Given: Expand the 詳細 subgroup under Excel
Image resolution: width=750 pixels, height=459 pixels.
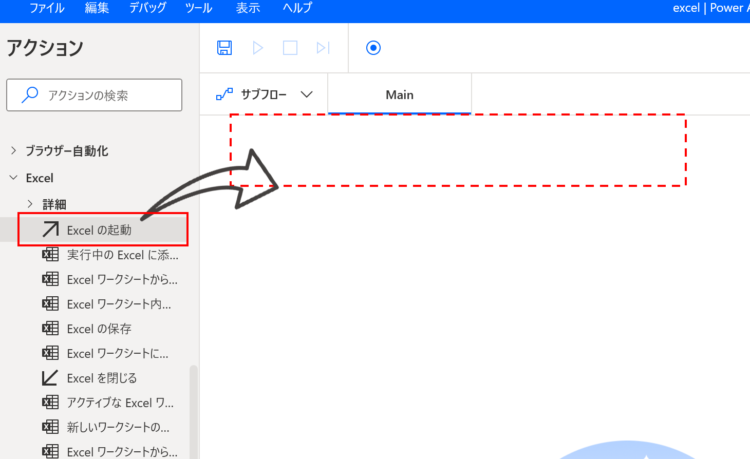Looking at the screenshot, I should point(30,204).
